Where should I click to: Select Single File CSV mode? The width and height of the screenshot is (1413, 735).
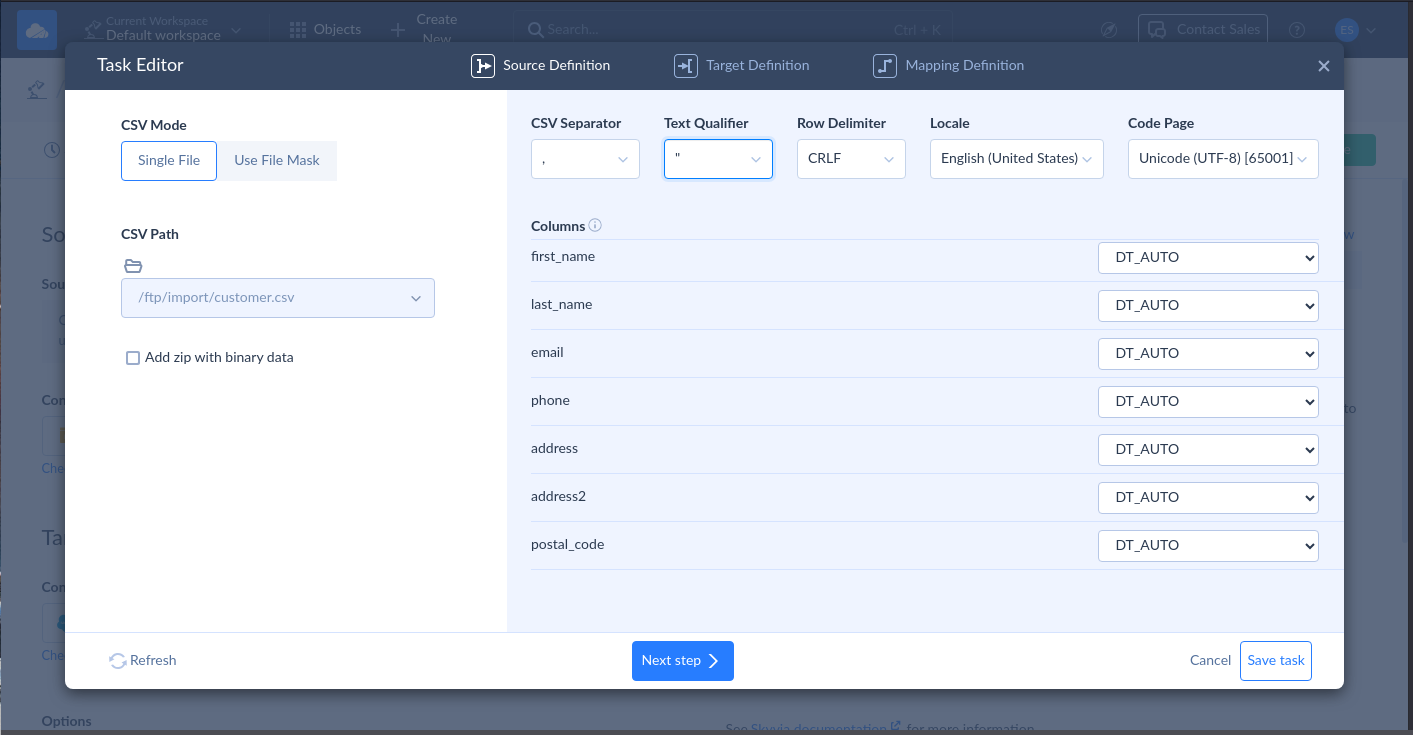pyautogui.click(x=168, y=160)
